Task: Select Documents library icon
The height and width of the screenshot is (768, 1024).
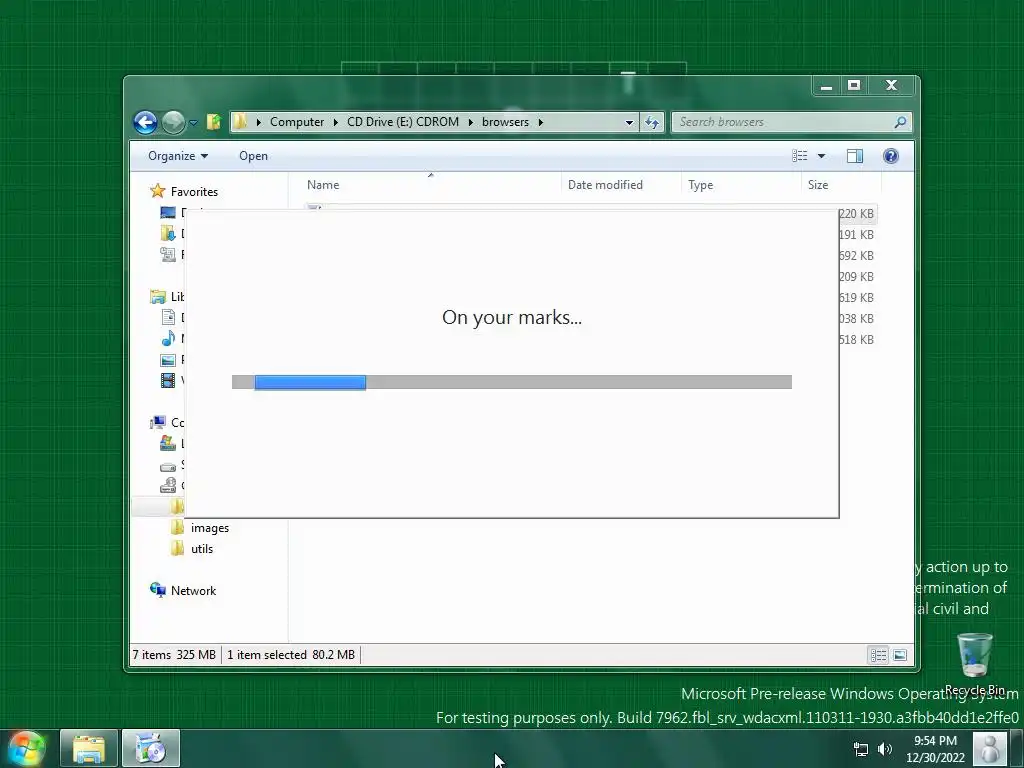Action: [168, 317]
